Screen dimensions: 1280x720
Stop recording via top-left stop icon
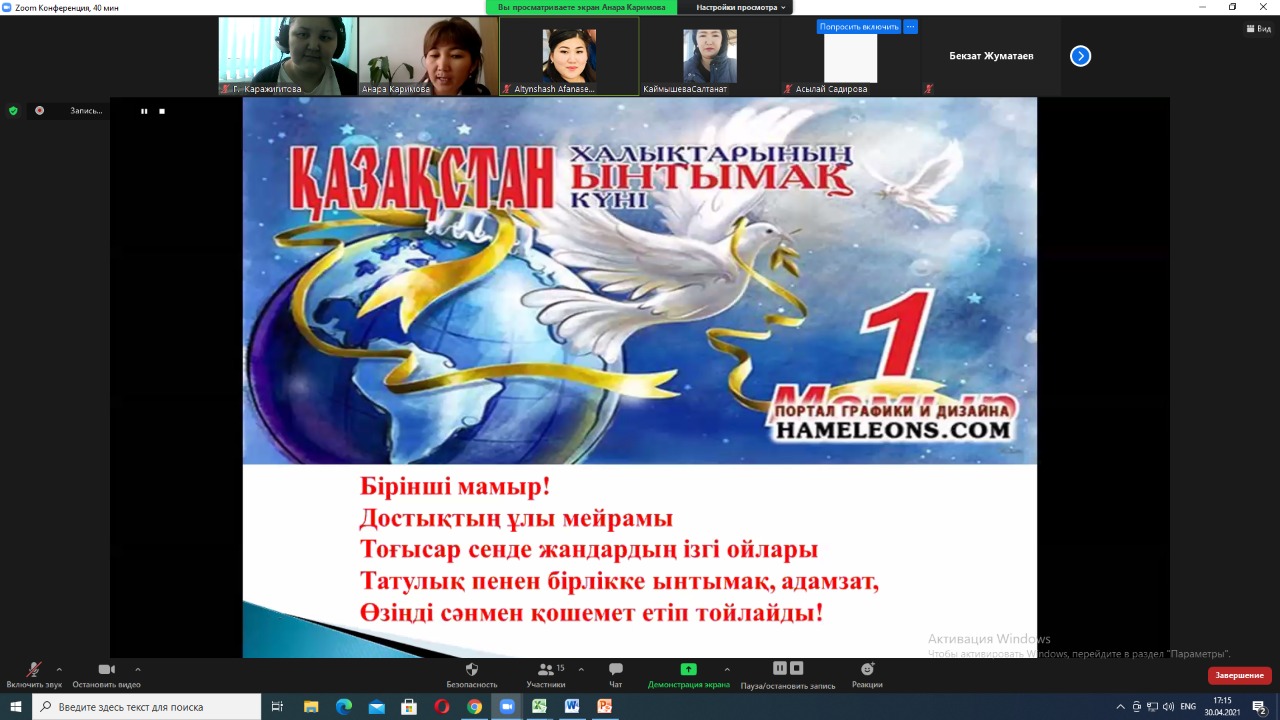[x=162, y=111]
